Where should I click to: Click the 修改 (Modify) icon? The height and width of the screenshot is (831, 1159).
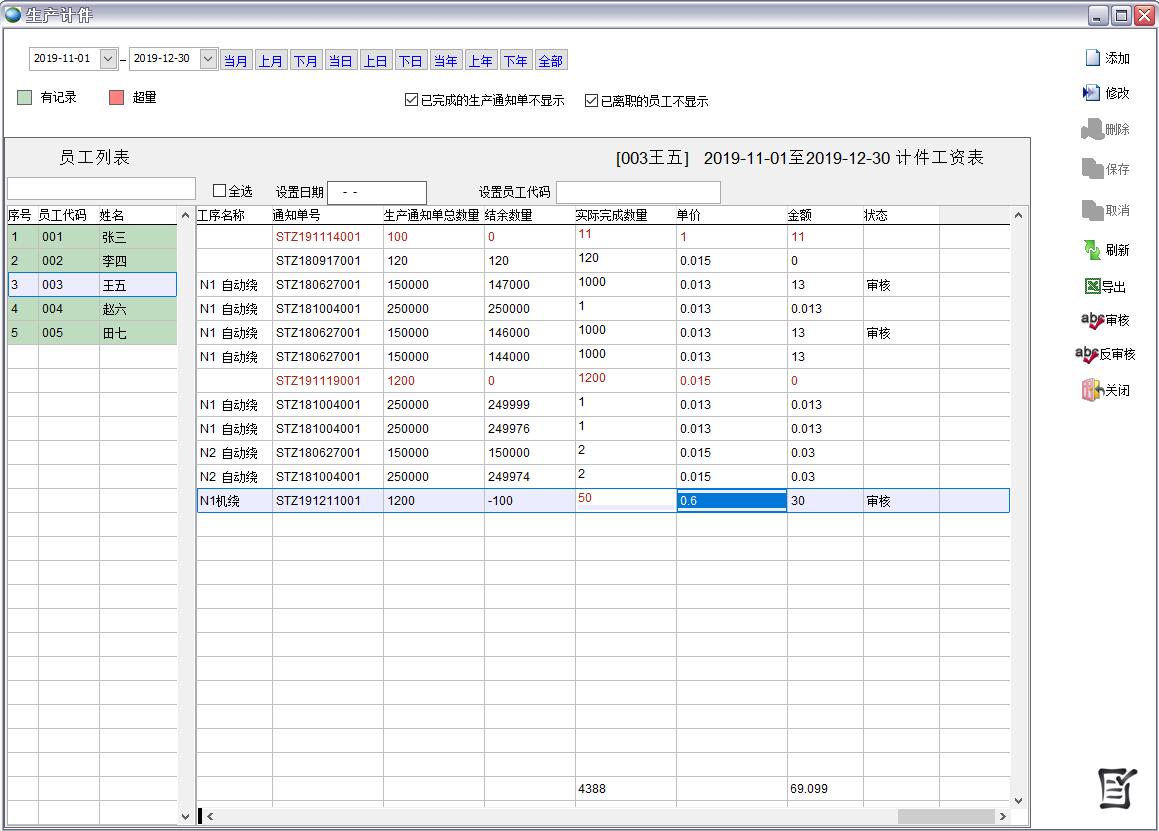(1091, 93)
